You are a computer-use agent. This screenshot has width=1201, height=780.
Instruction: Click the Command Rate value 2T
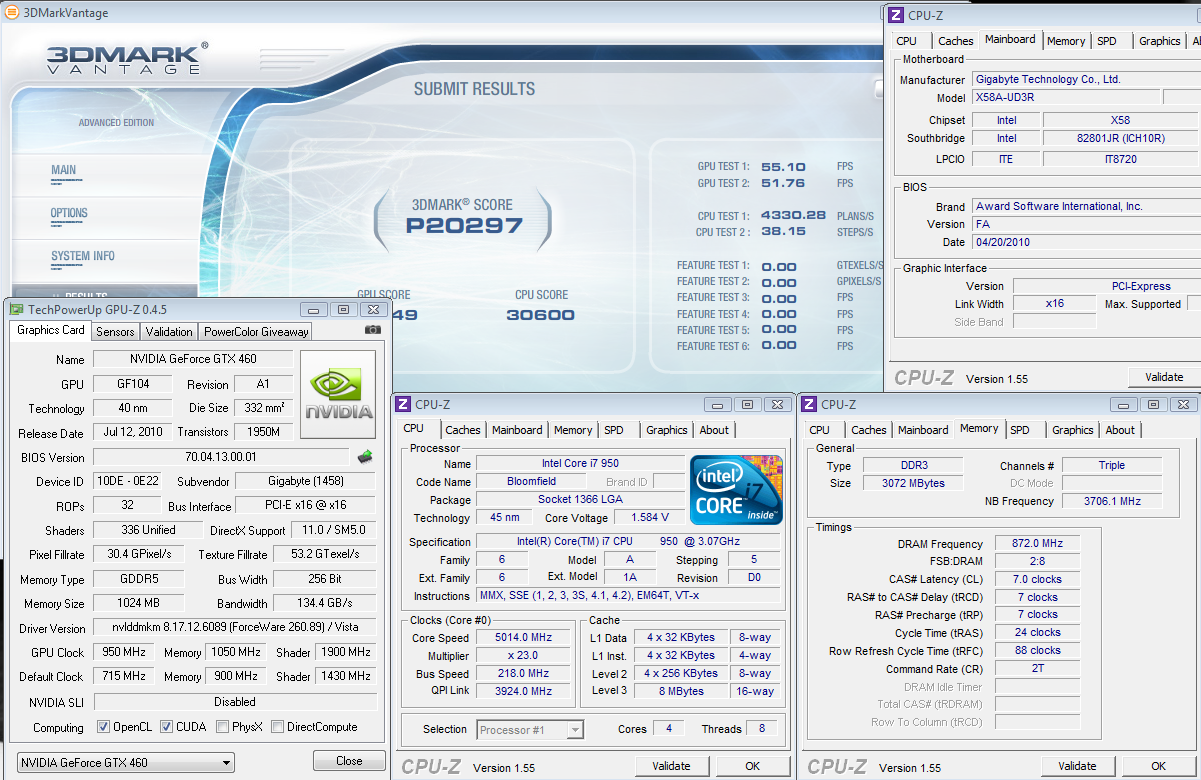click(x=1037, y=668)
